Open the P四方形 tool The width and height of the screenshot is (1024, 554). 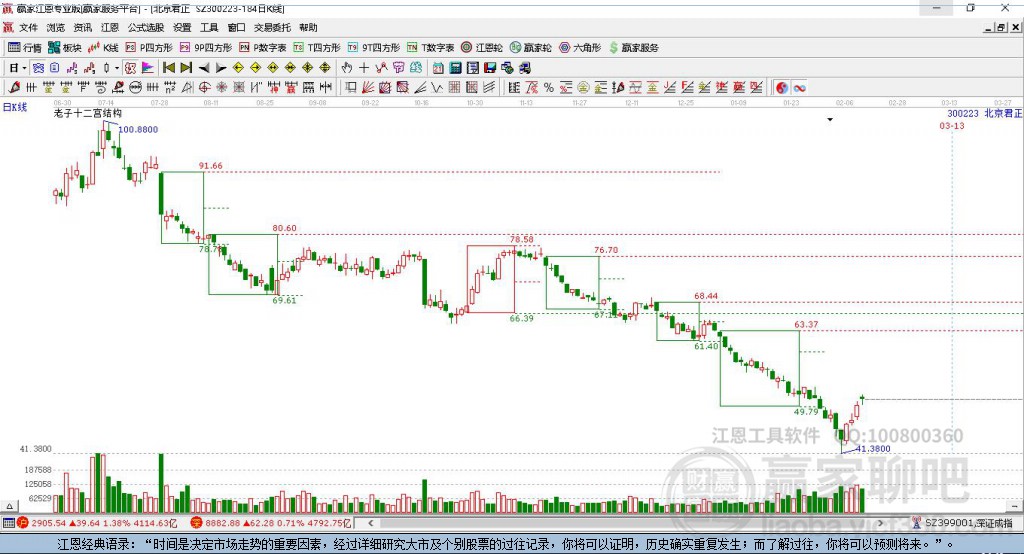coord(151,47)
